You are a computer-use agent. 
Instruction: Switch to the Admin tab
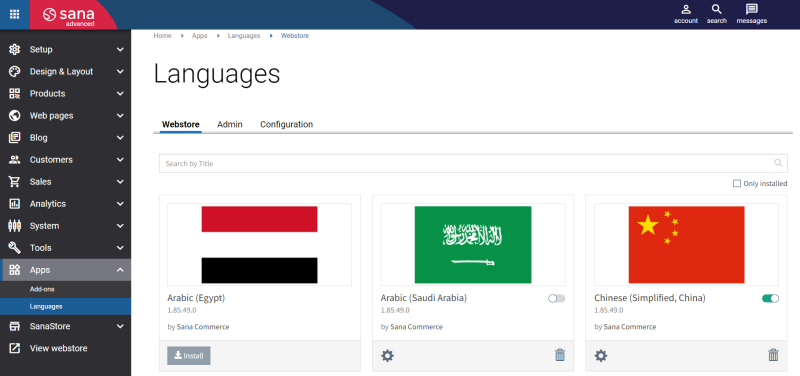tap(230, 124)
